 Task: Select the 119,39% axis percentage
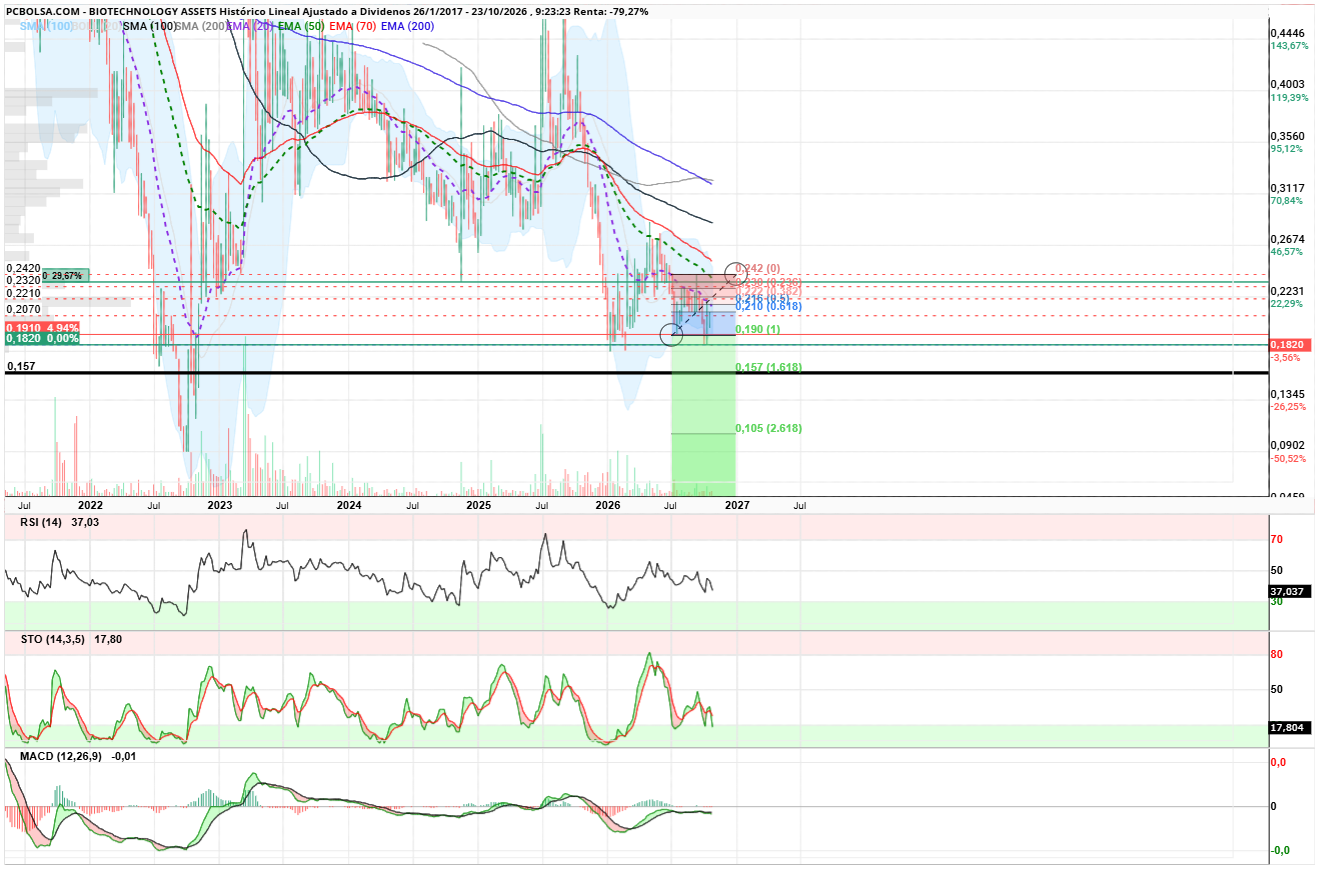(x=1290, y=98)
